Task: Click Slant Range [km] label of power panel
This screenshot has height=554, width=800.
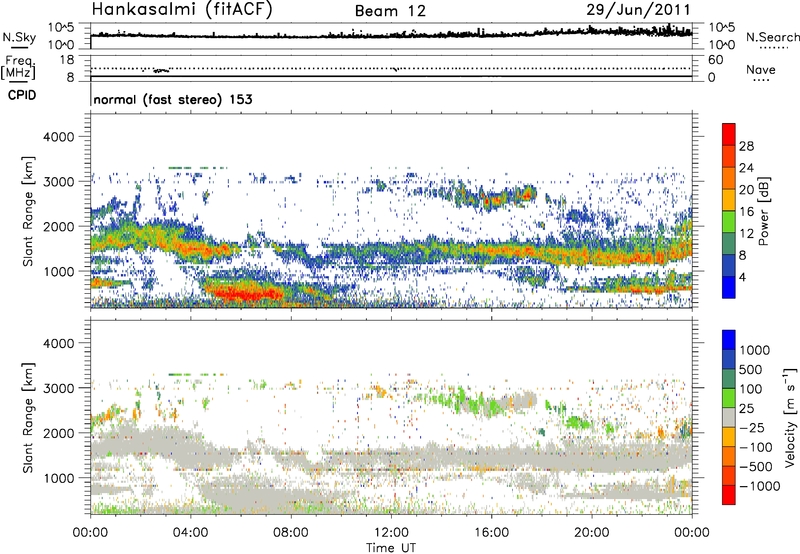Action: (x=28, y=211)
